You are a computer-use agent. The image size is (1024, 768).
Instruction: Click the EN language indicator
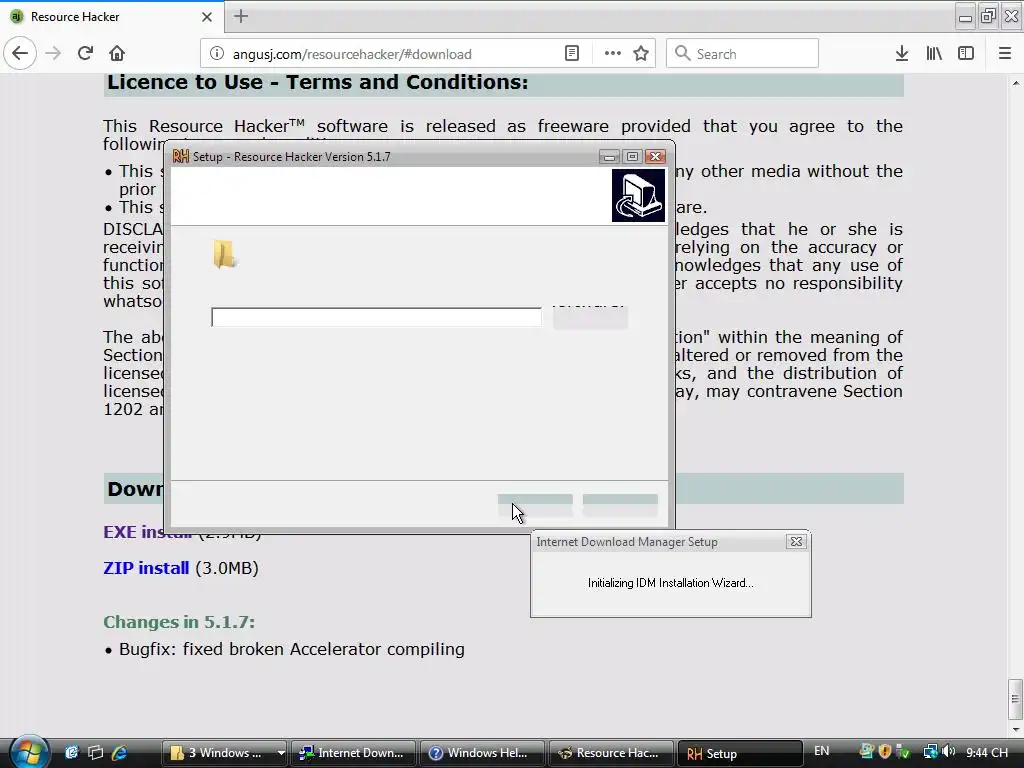pos(822,751)
